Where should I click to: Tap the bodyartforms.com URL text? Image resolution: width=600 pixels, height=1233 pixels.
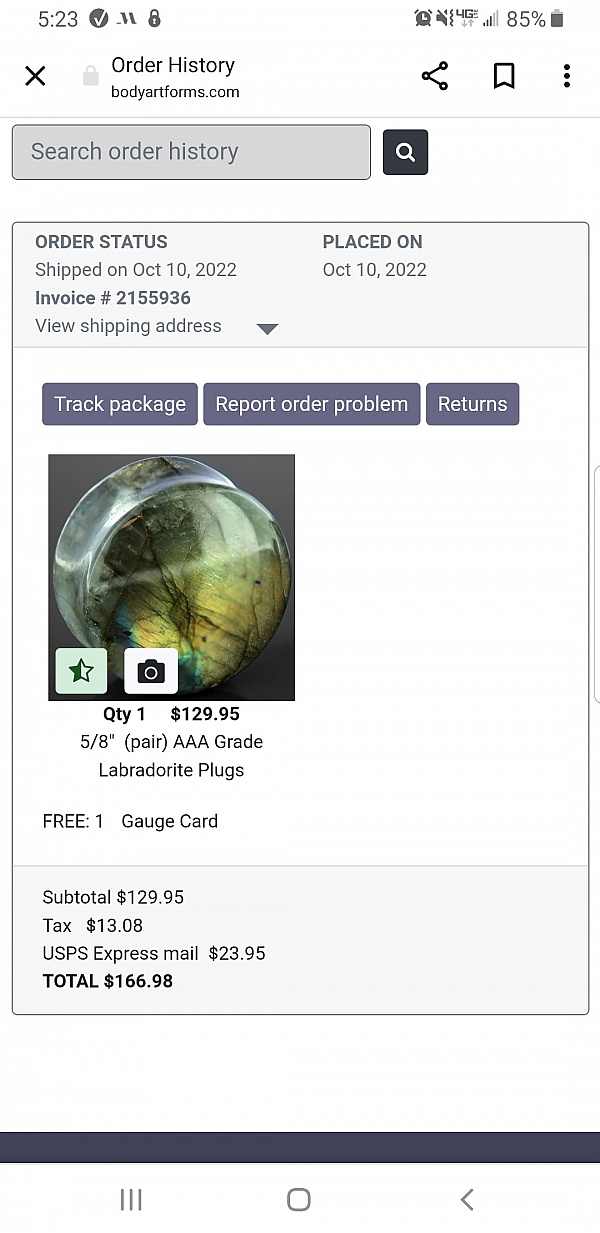click(175, 92)
